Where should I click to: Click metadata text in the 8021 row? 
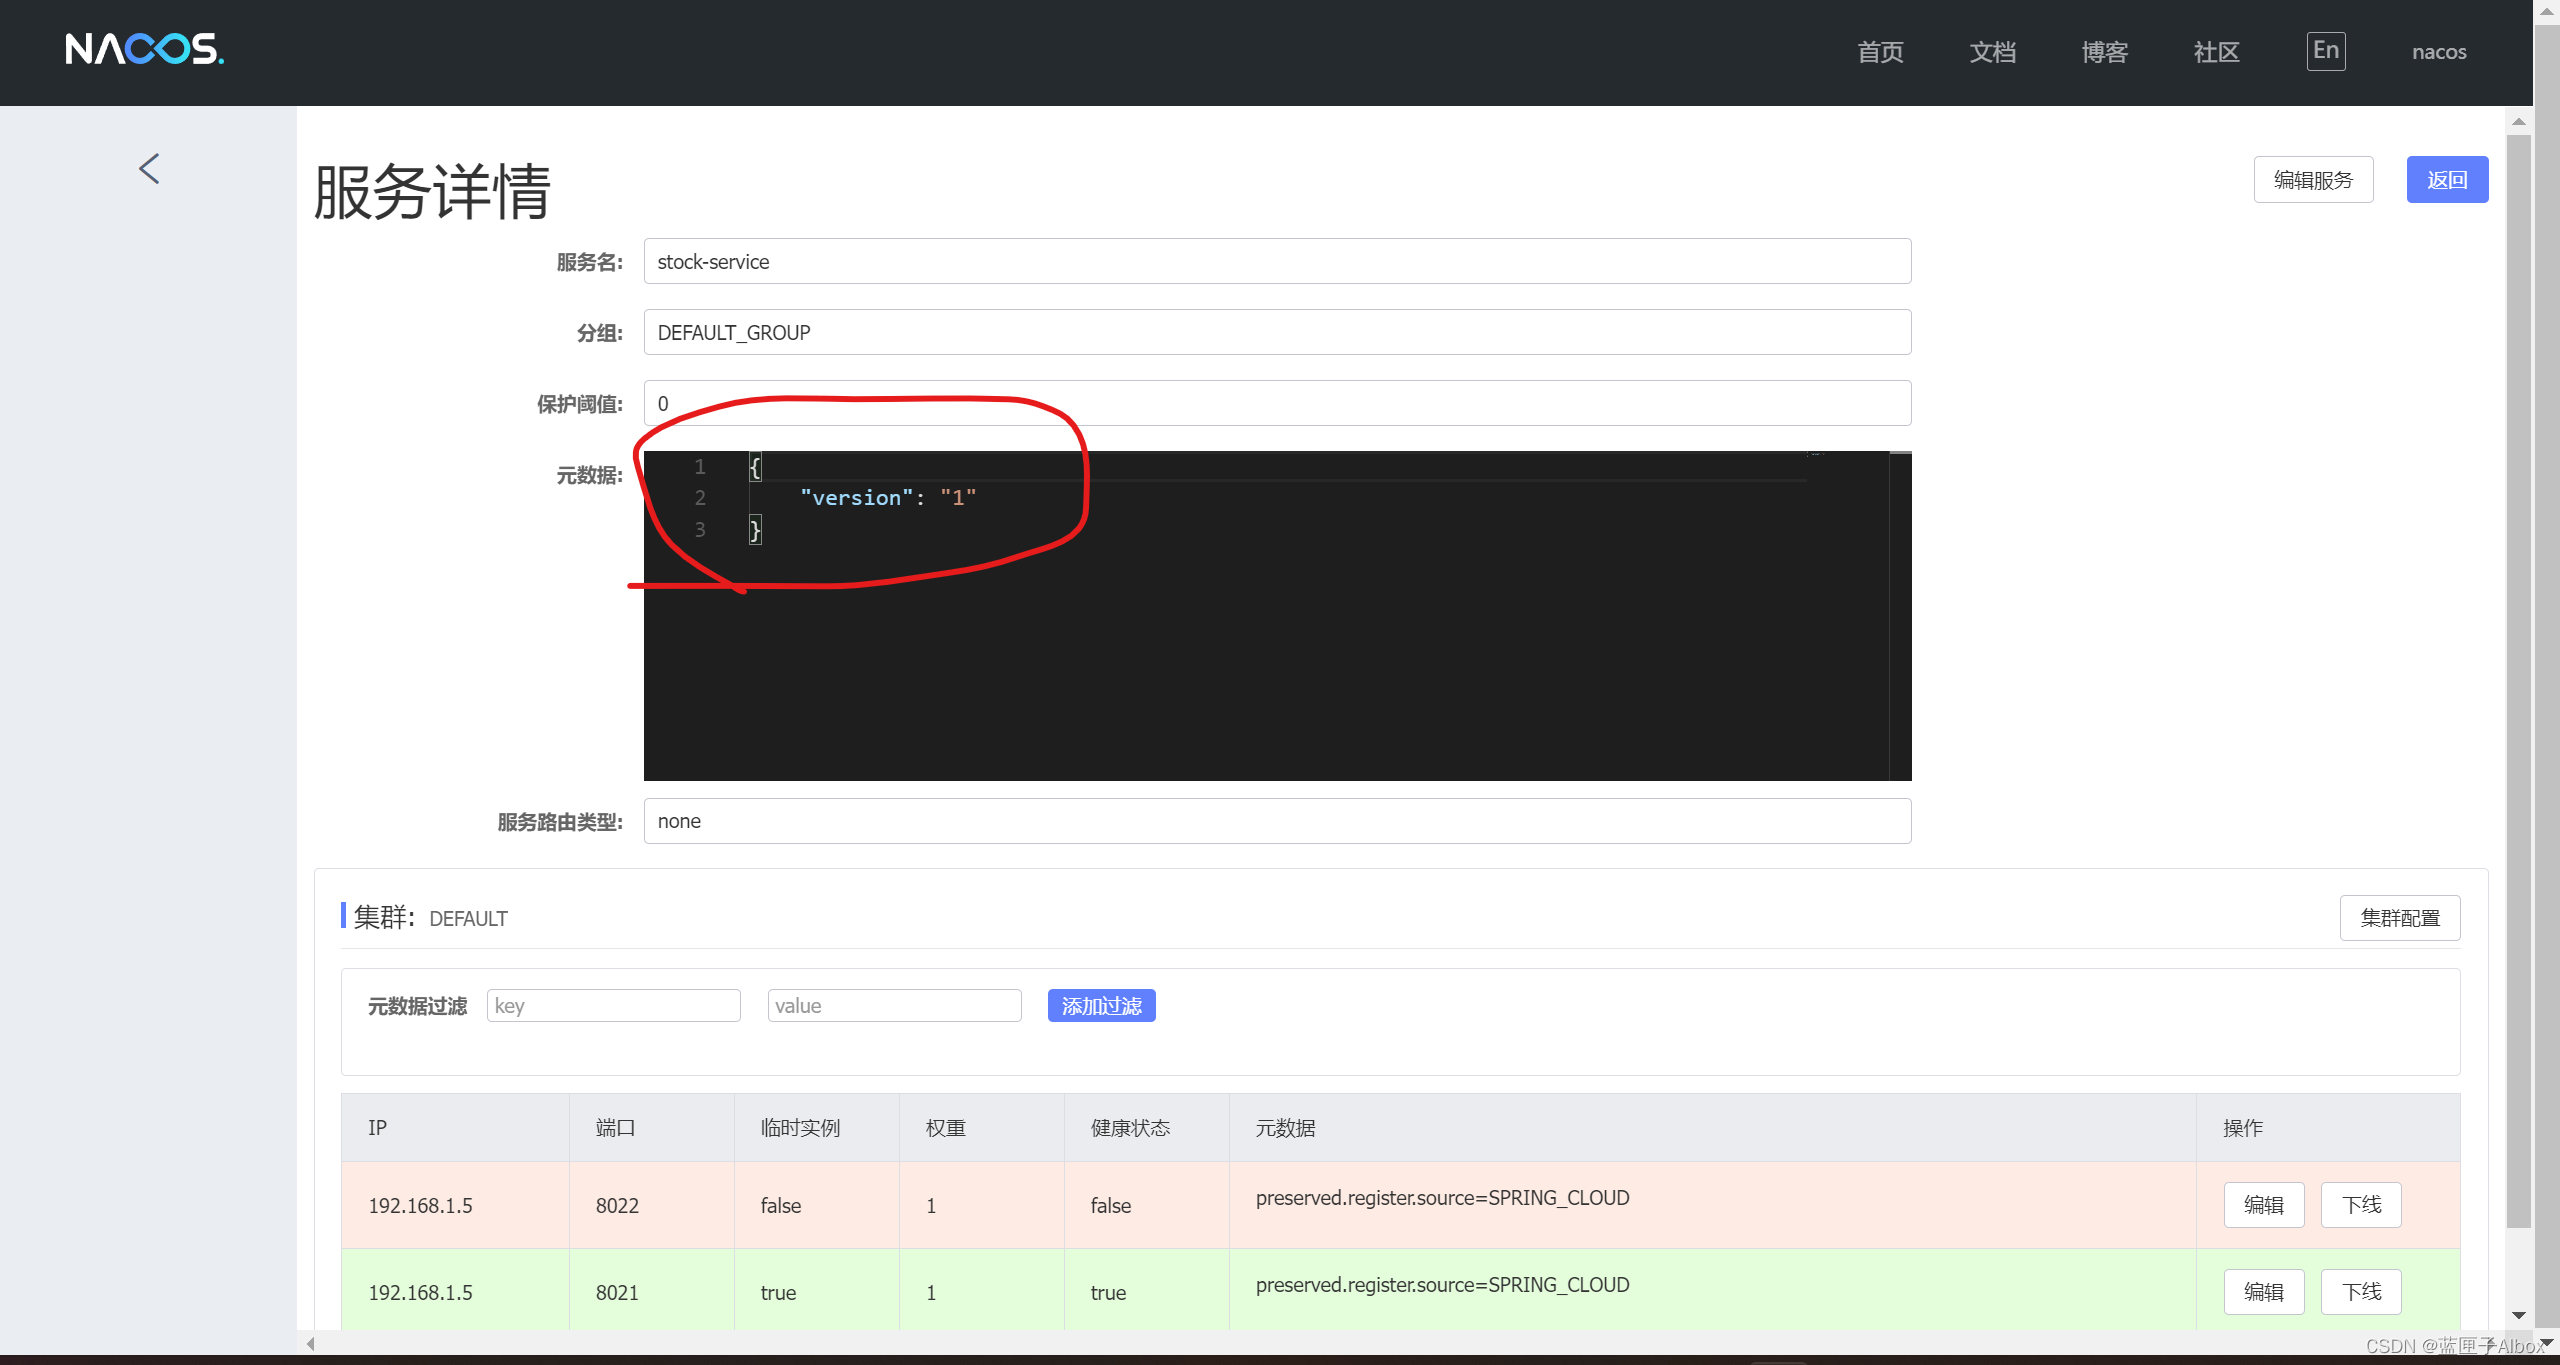[1442, 1285]
